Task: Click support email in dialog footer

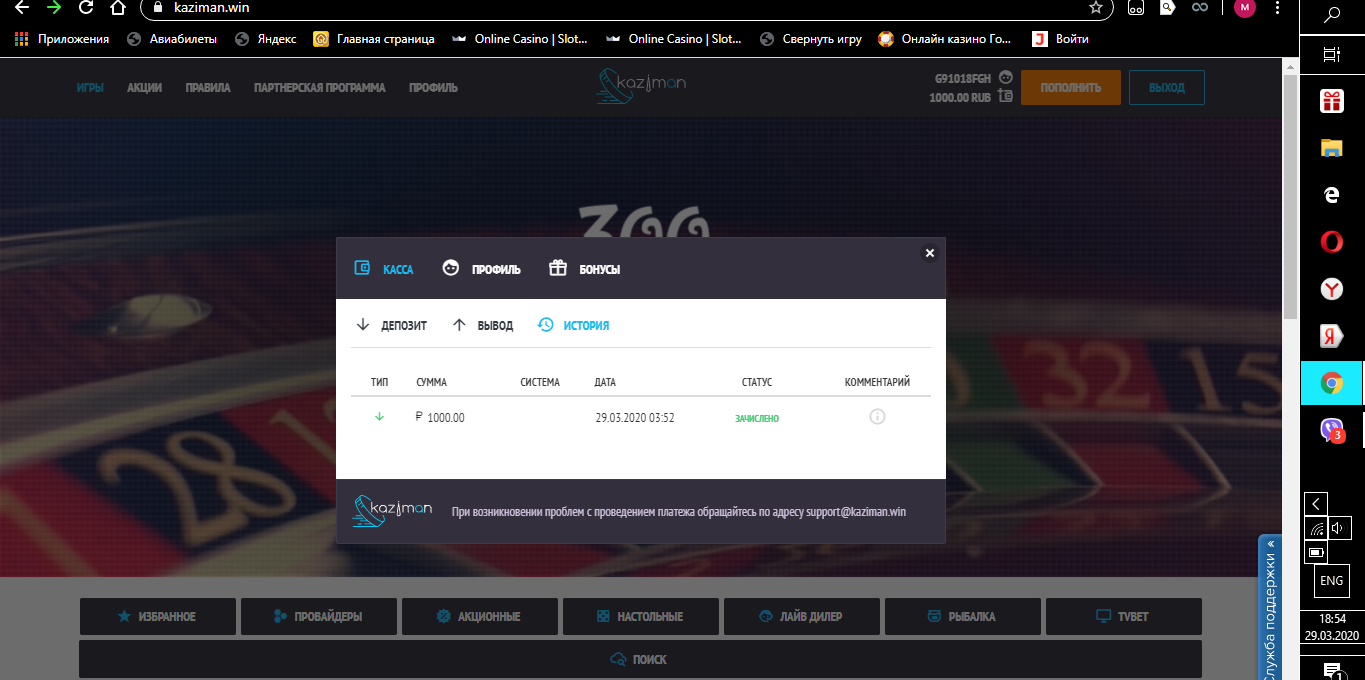Action: (856, 511)
